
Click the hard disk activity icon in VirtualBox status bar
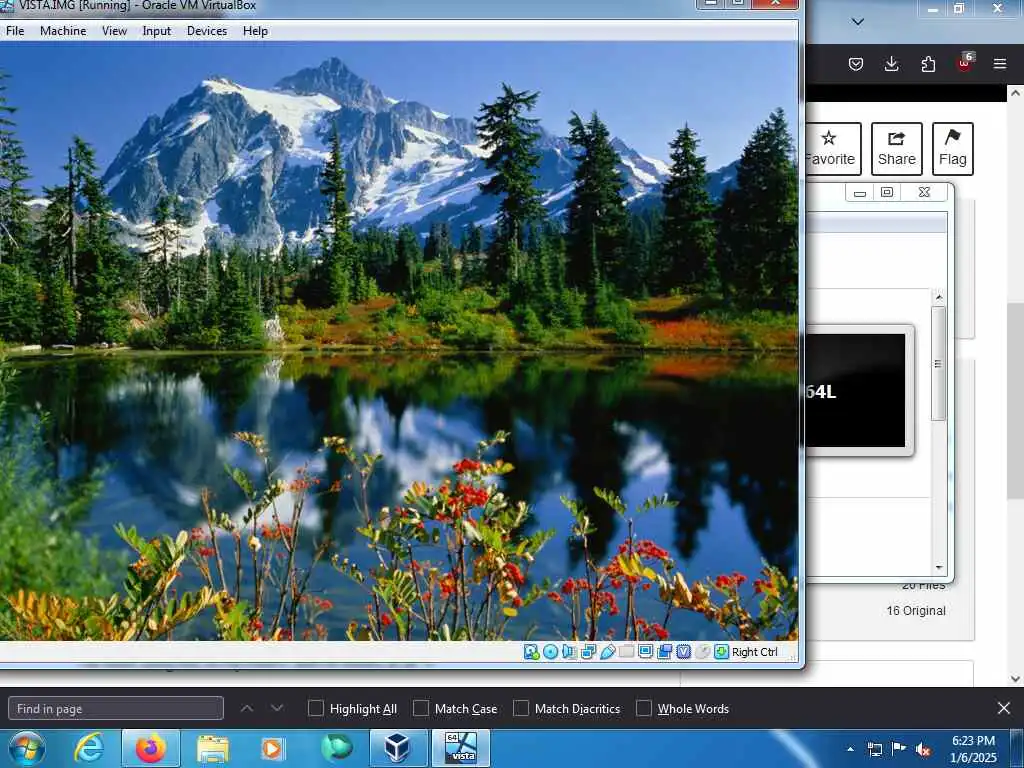(x=531, y=652)
